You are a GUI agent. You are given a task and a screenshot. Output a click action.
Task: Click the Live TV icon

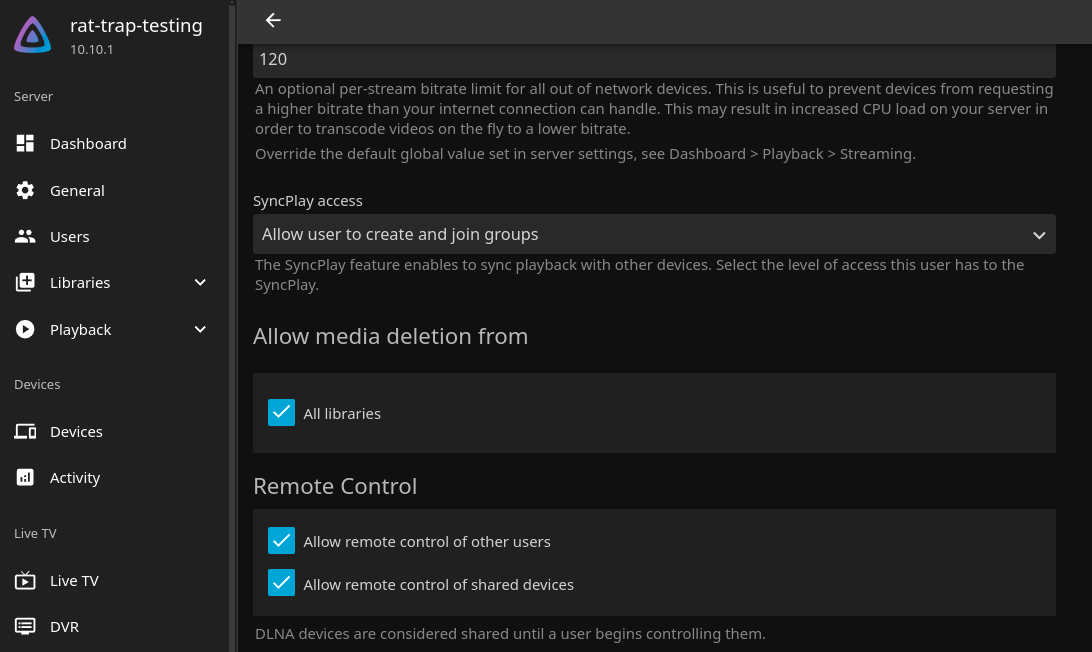(26, 580)
